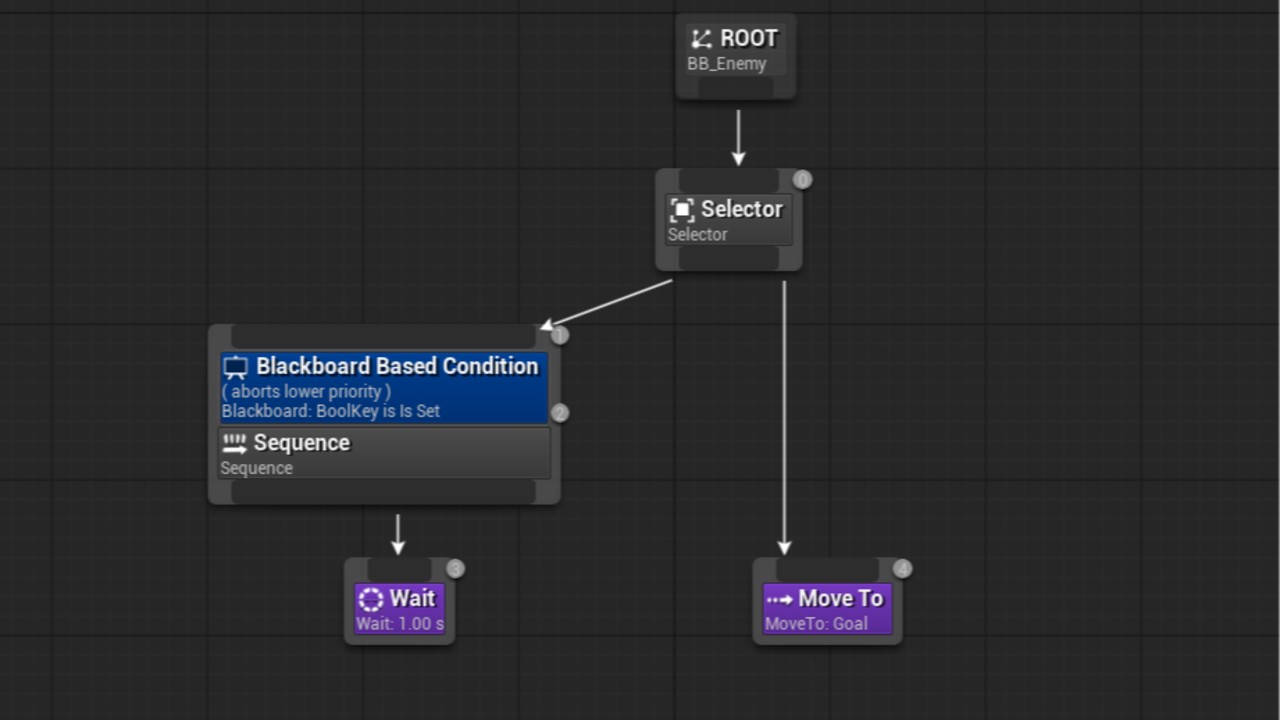Screen dimensions: 1280x720
Task: Select the Blackboard Based Condition decorator title
Action: coord(397,366)
